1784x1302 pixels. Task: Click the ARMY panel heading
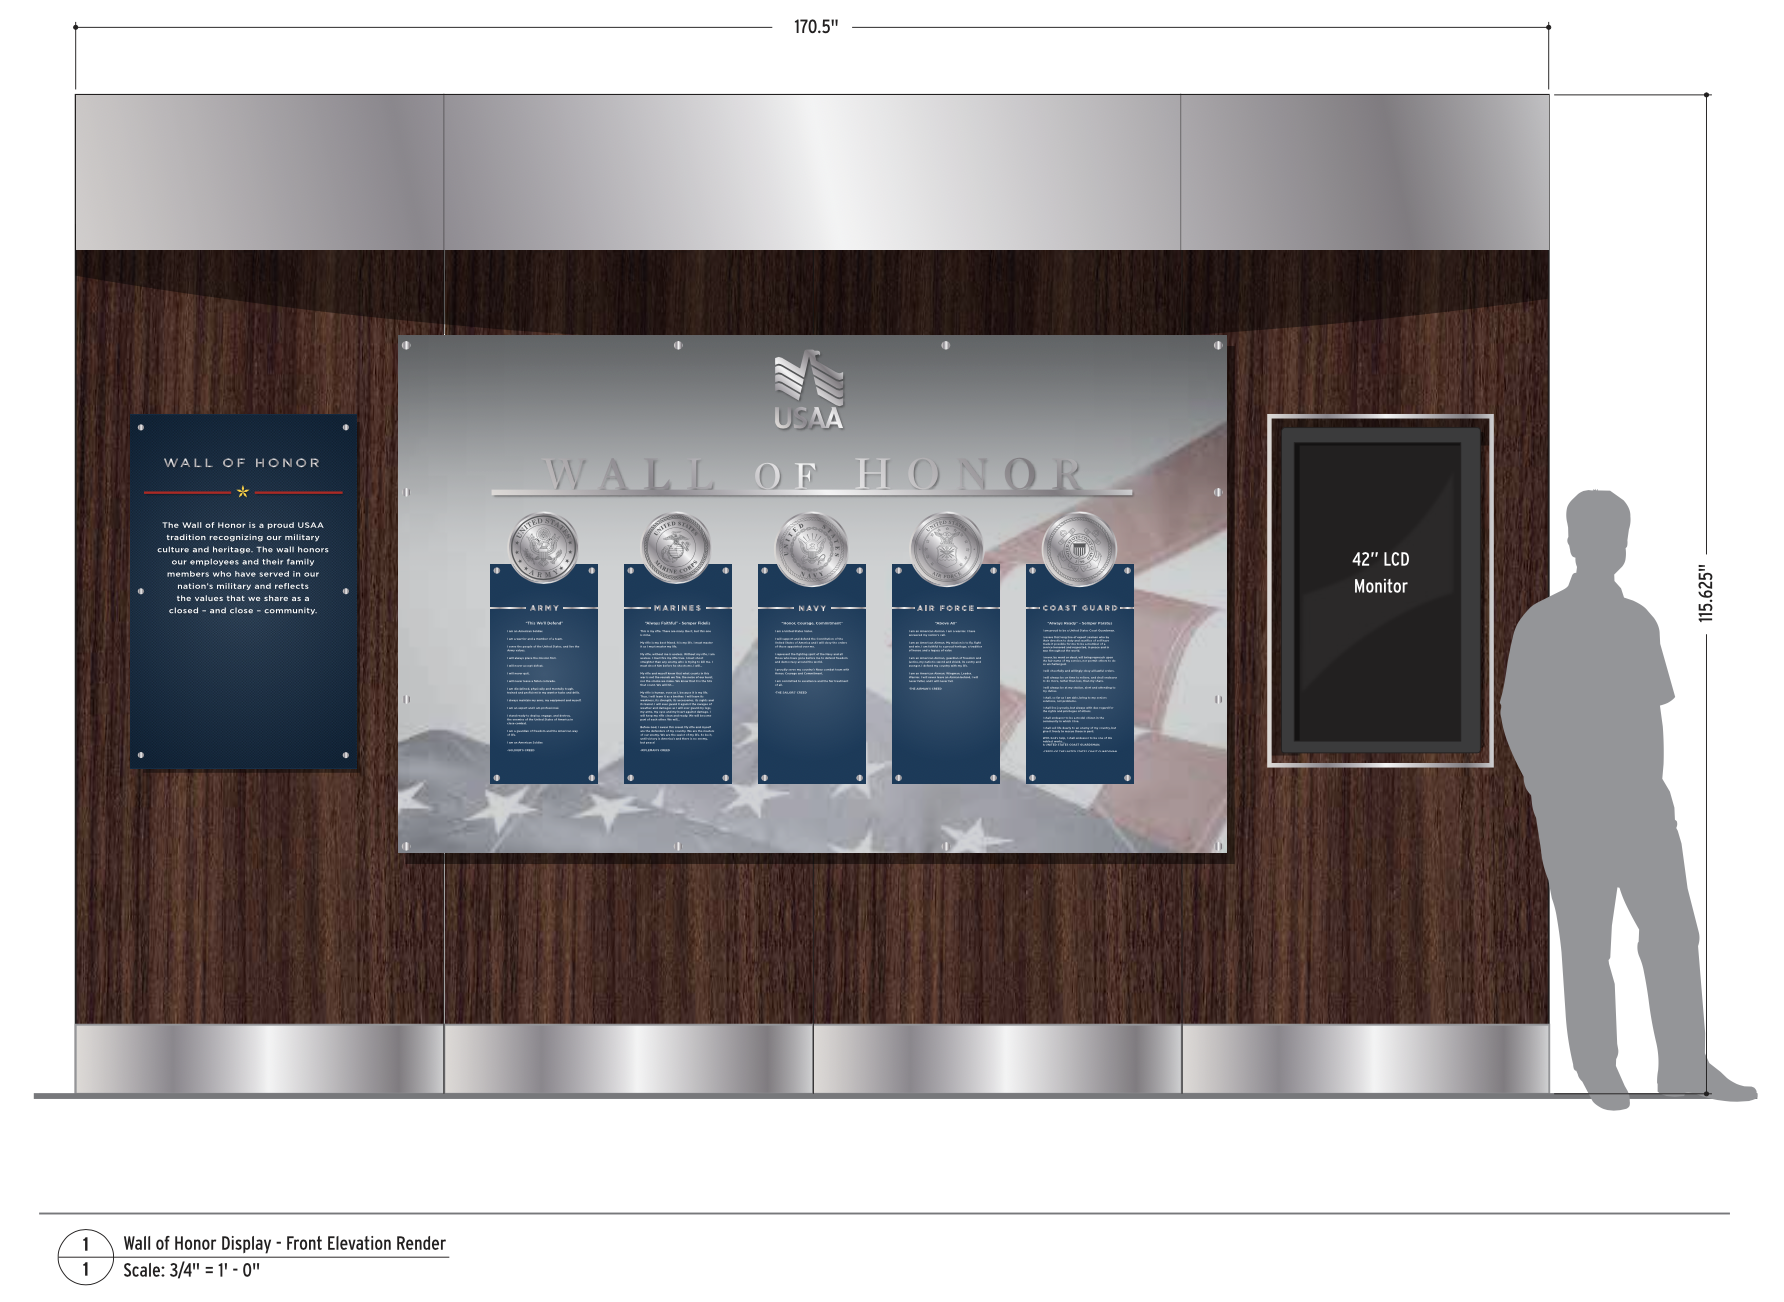tap(544, 608)
